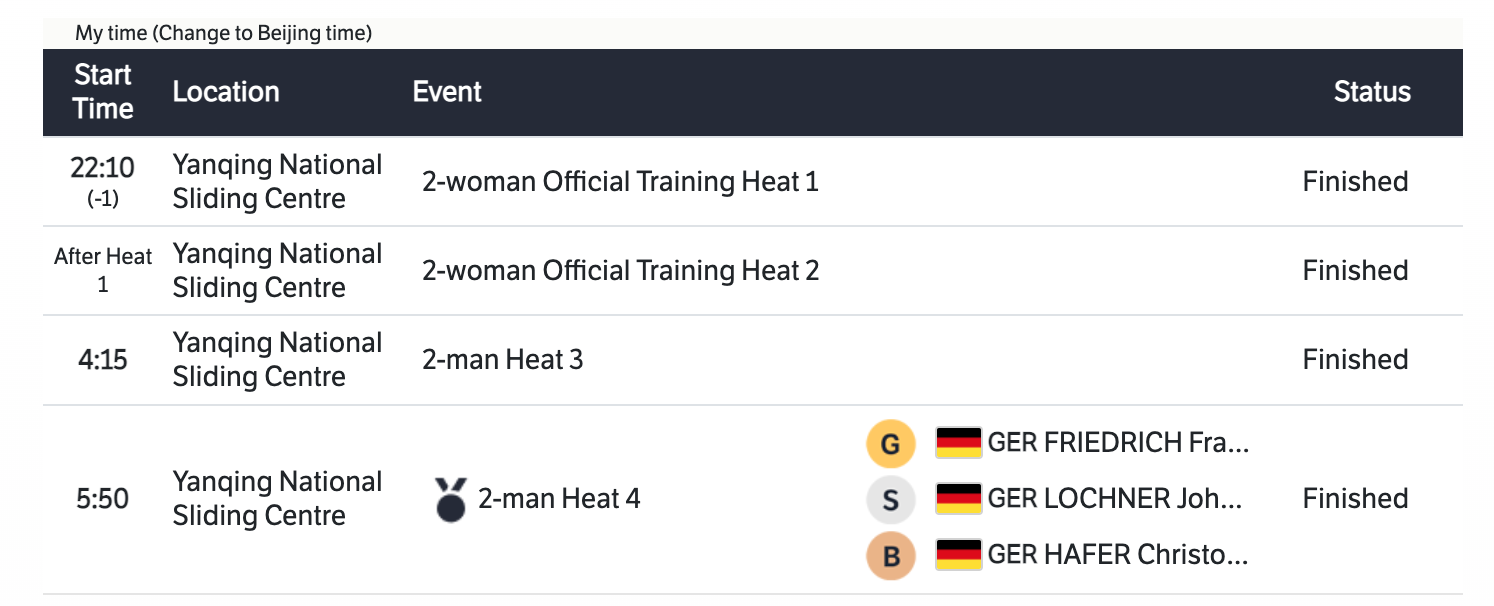
Task: Open 2-woman Official Training Heat 2
Action: tap(620, 271)
